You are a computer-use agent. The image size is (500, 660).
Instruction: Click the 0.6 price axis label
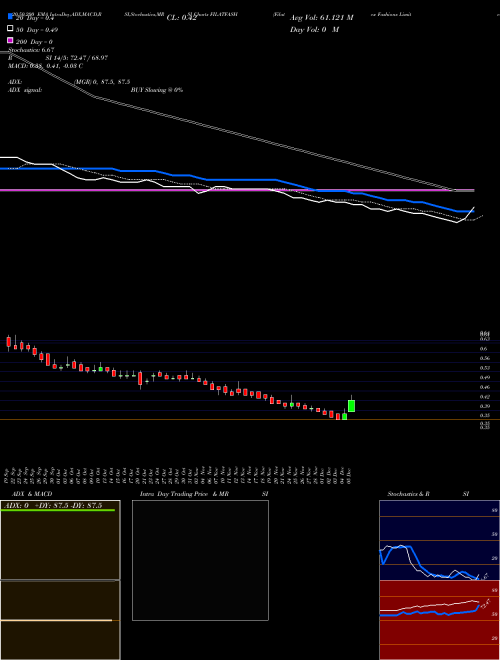point(483,349)
